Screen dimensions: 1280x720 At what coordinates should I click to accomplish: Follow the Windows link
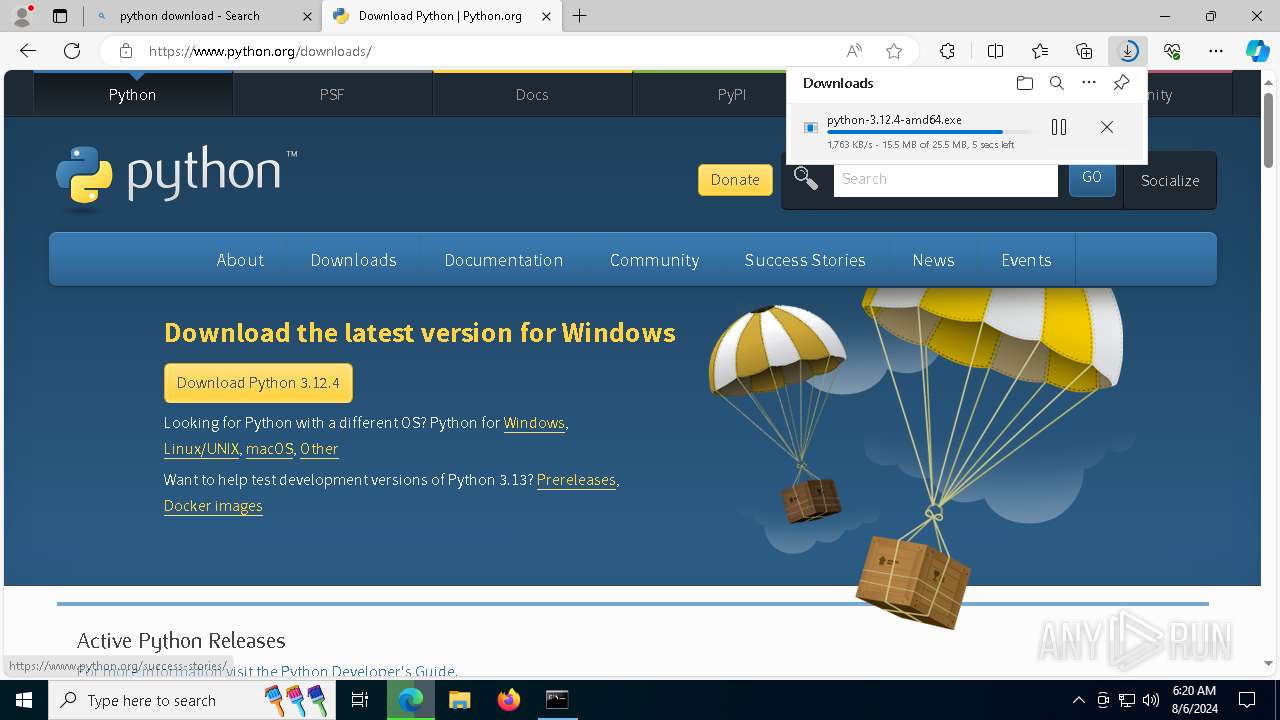pos(534,423)
